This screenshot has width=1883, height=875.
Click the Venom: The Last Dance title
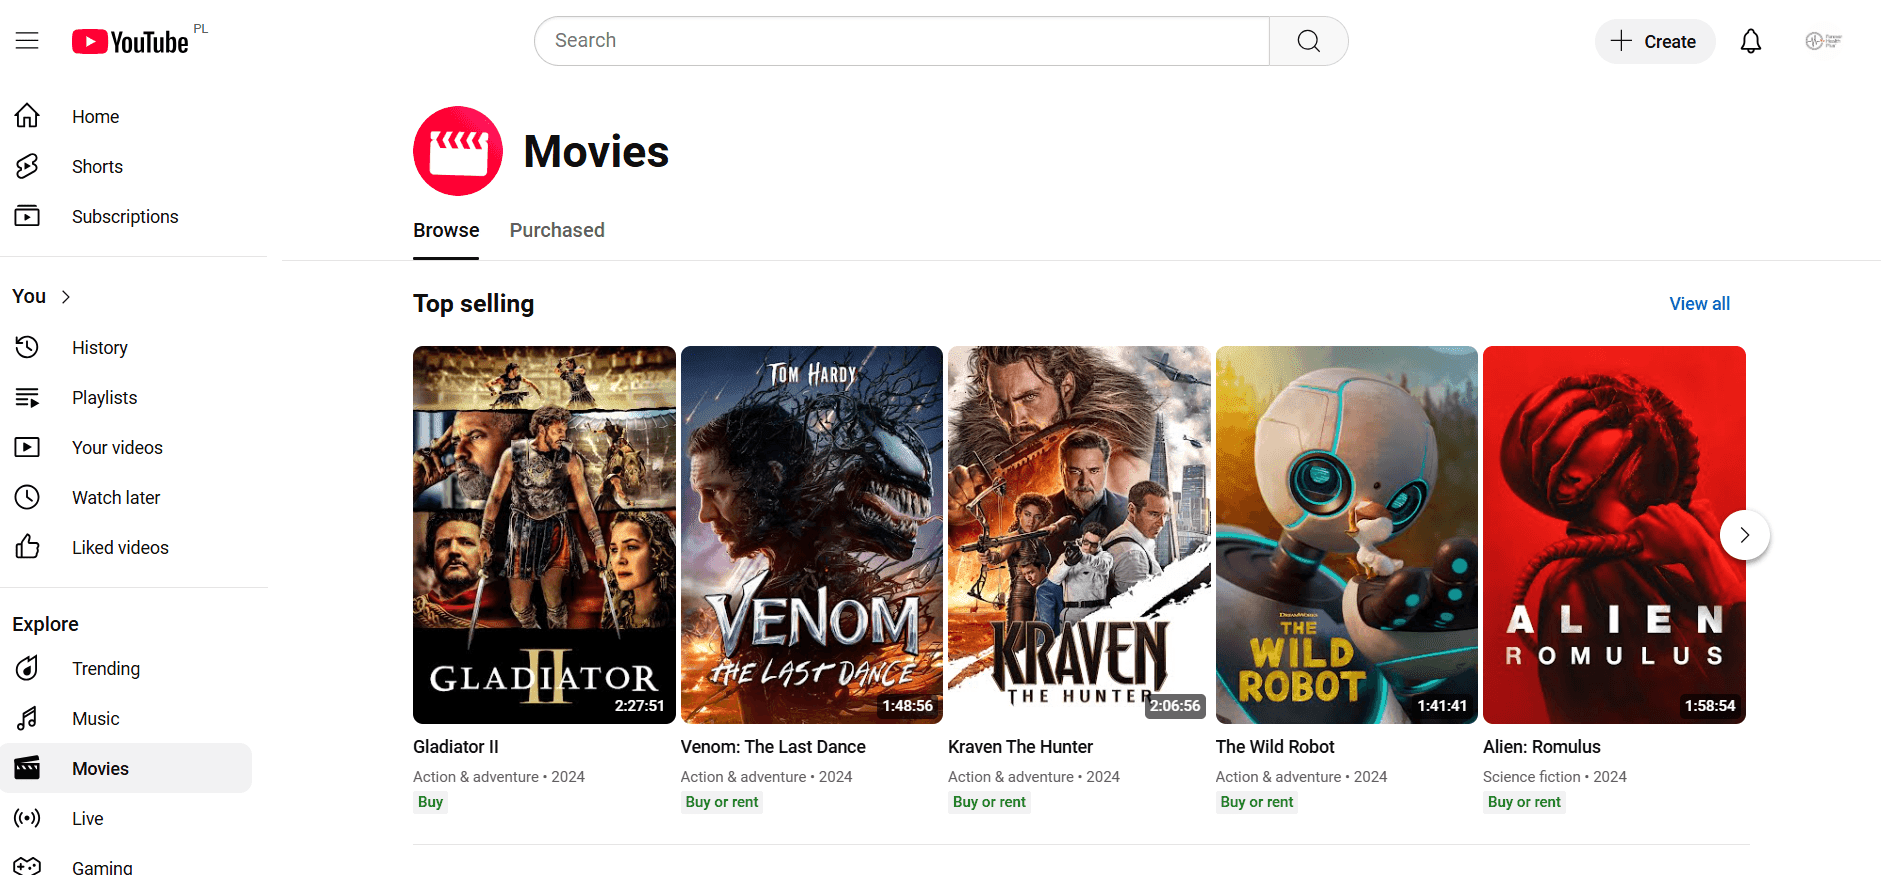pyautogui.click(x=773, y=747)
